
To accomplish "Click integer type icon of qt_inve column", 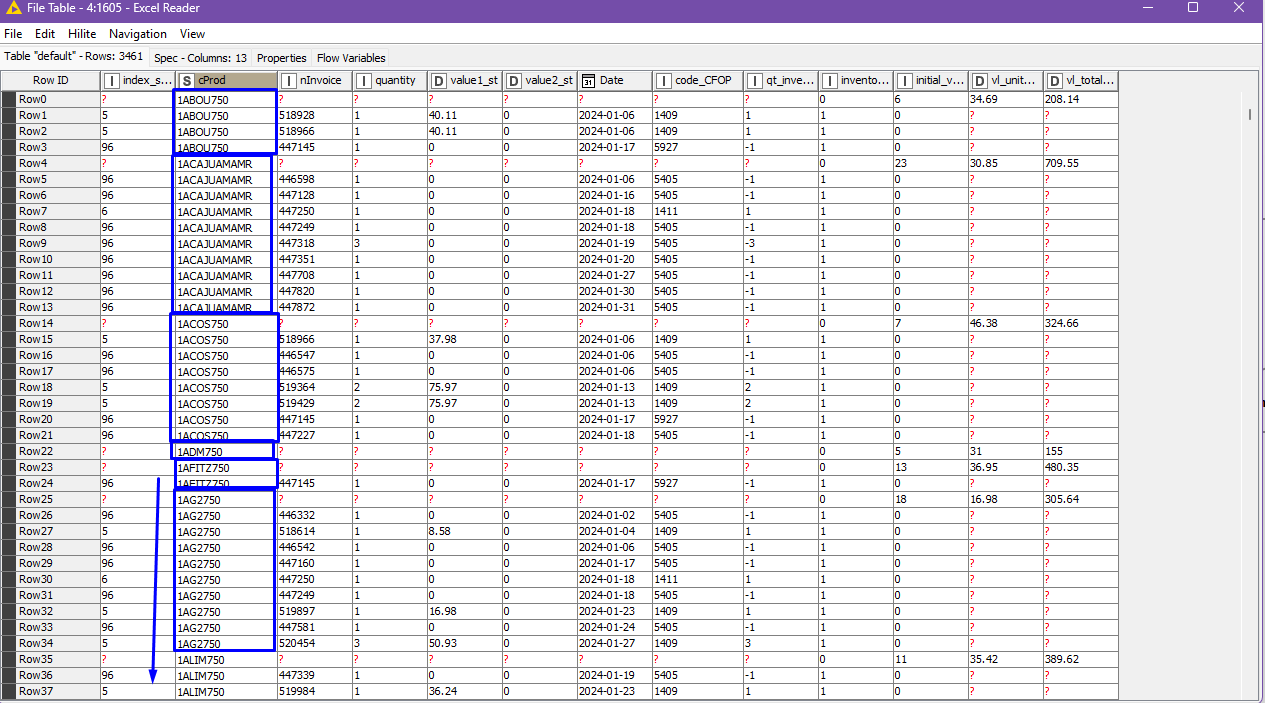I will point(754,80).
